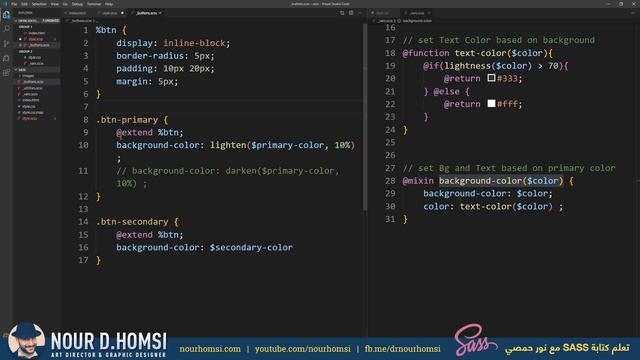This screenshot has width=640, height=360.
Task: Open More Actions menu of left editor group
Action: pyautogui.click(x=360, y=13)
